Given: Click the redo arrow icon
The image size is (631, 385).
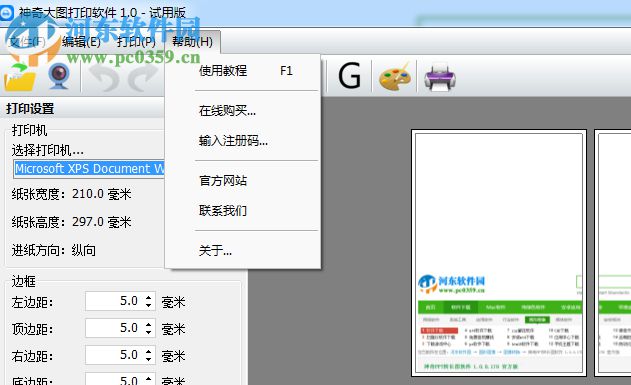Looking at the screenshot, I should 143,77.
